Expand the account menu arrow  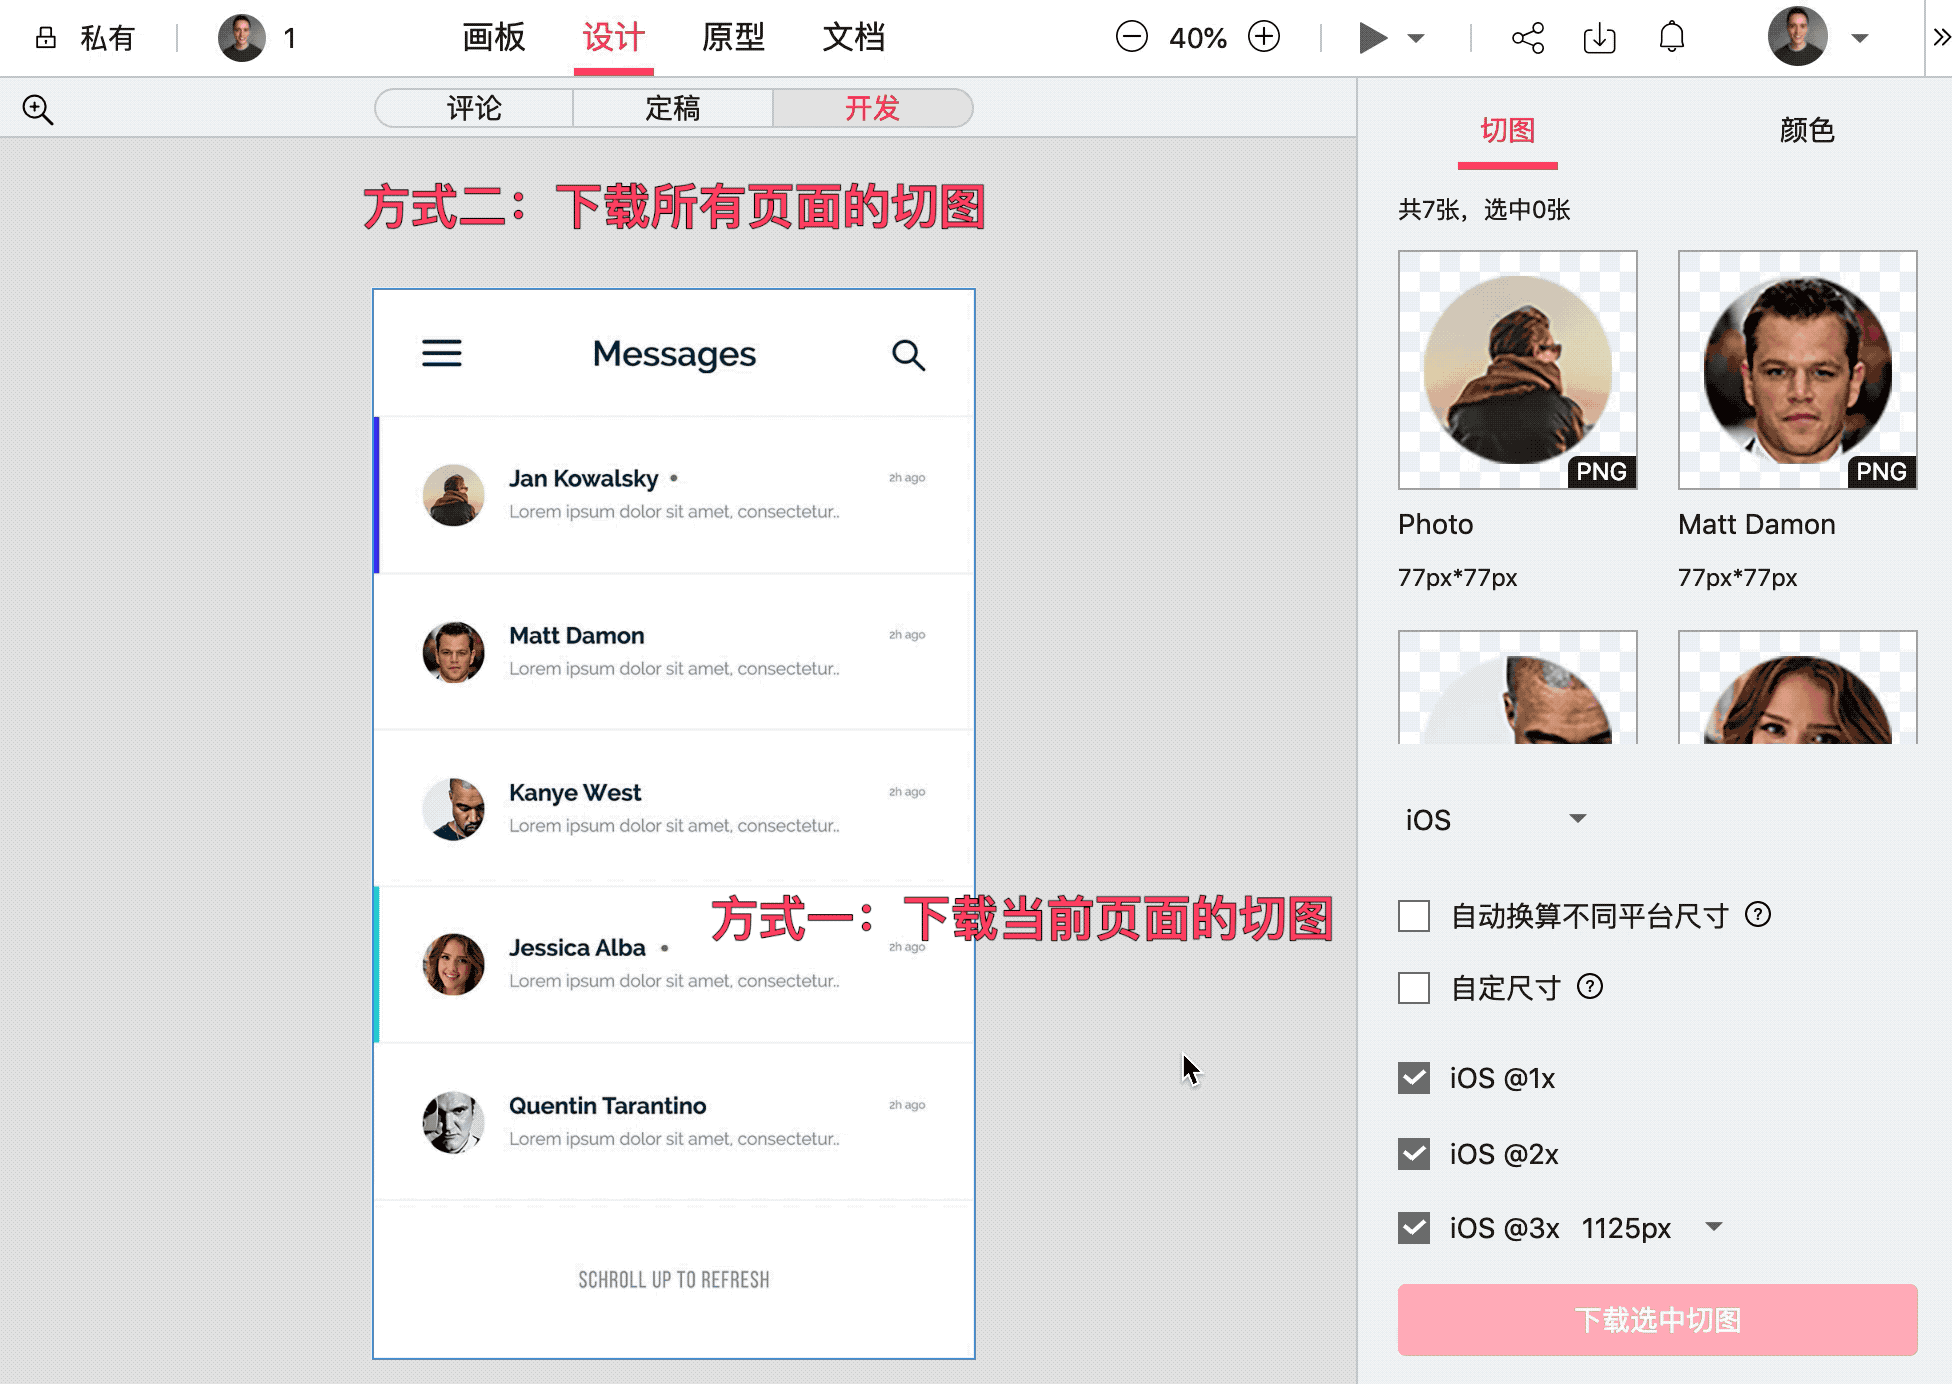pos(1860,39)
